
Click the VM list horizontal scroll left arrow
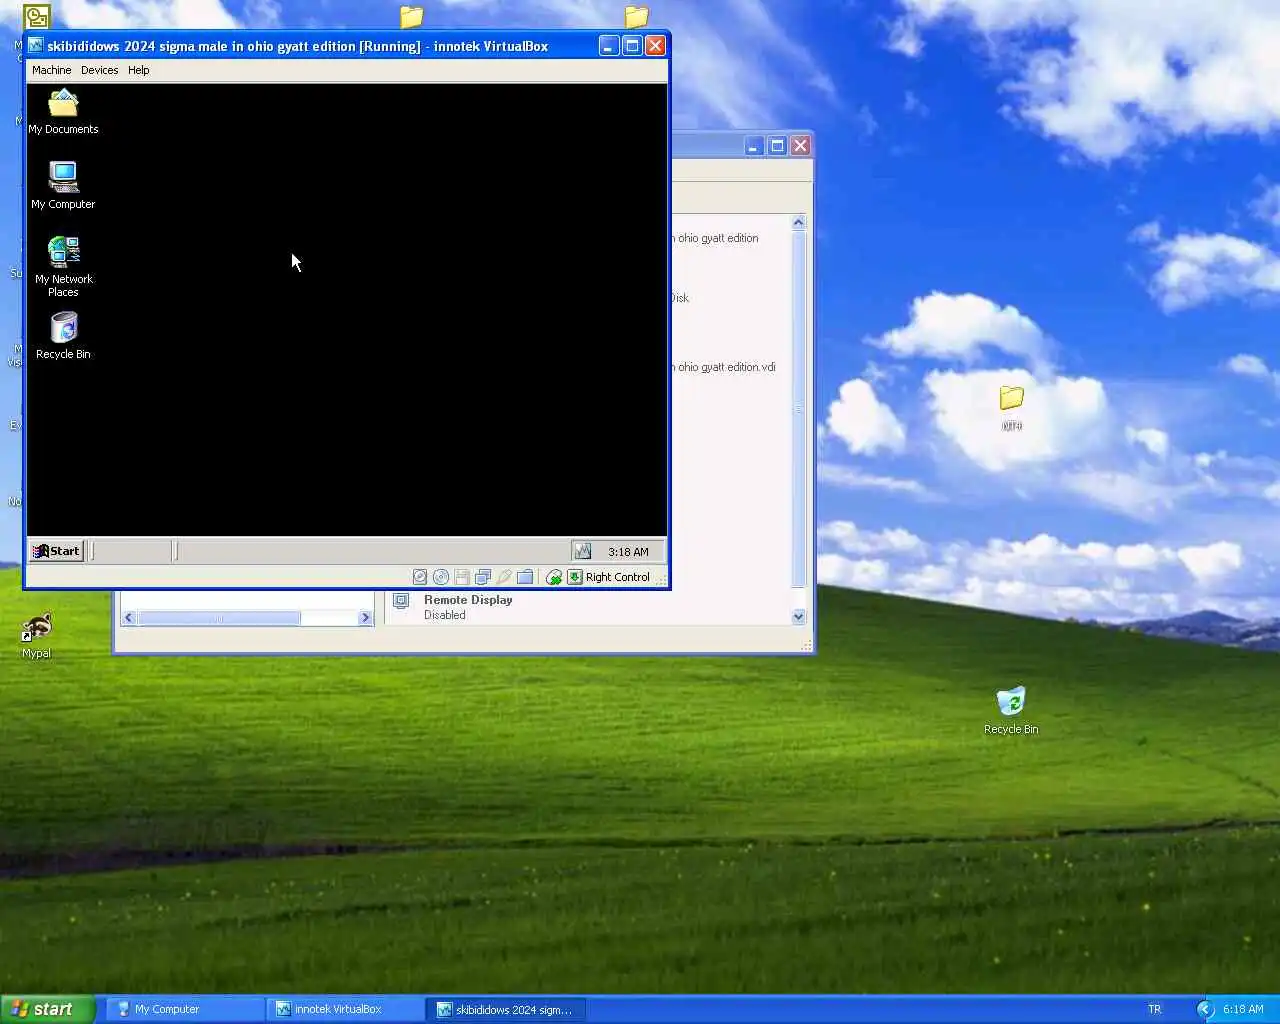[x=128, y=618]
